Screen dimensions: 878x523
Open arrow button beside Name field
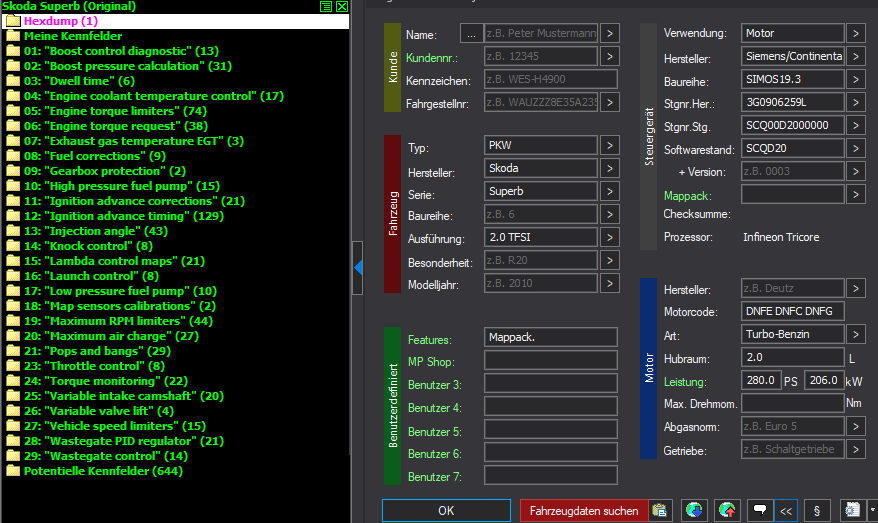pos(610,34)
